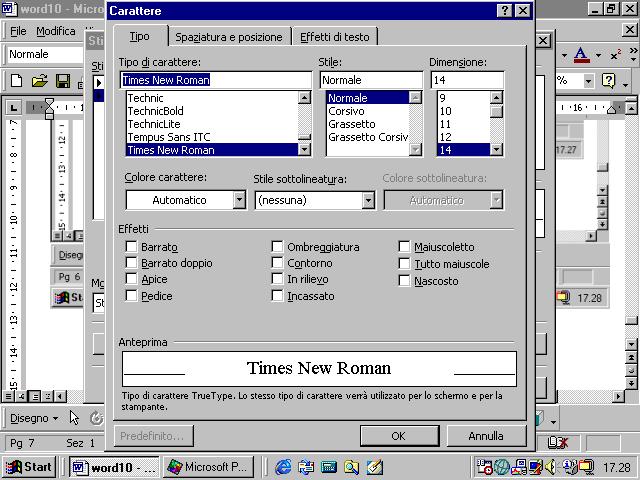The width and height of the screenshot is (640, 480).
Task: Open the font color dropdown arrow
Action: (598, 55)
